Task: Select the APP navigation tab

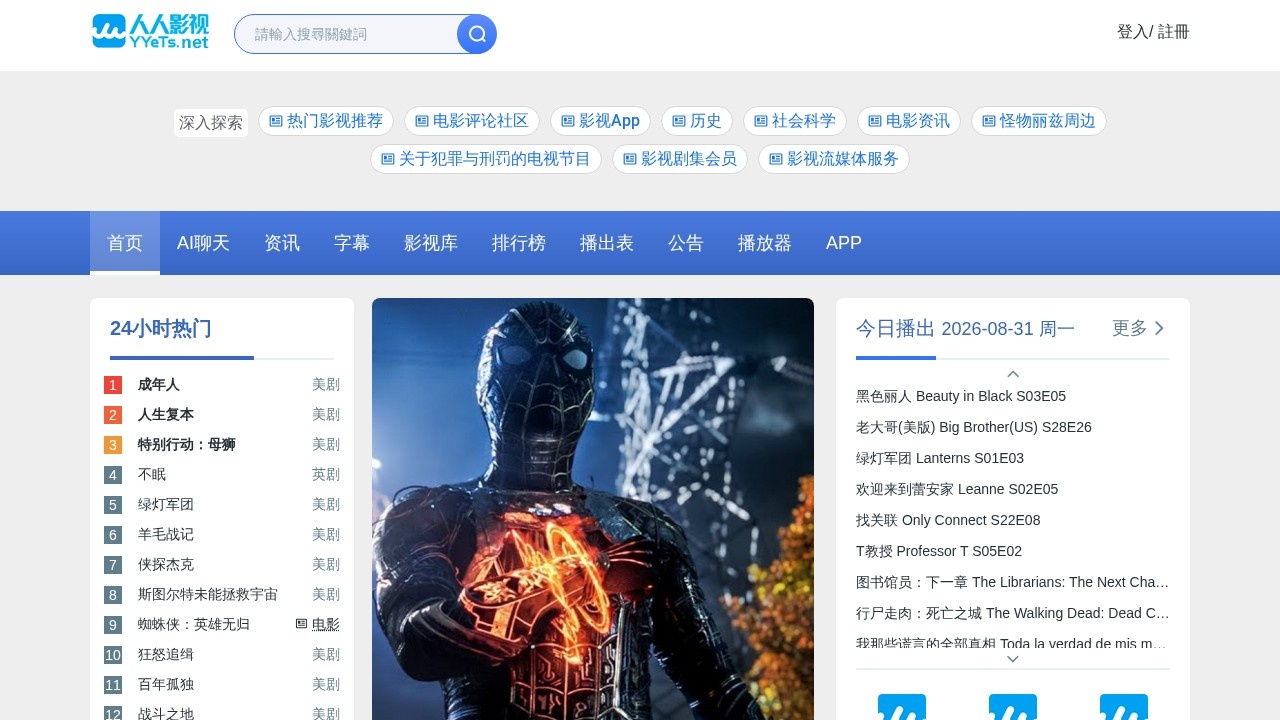Action: coord(844,243)
